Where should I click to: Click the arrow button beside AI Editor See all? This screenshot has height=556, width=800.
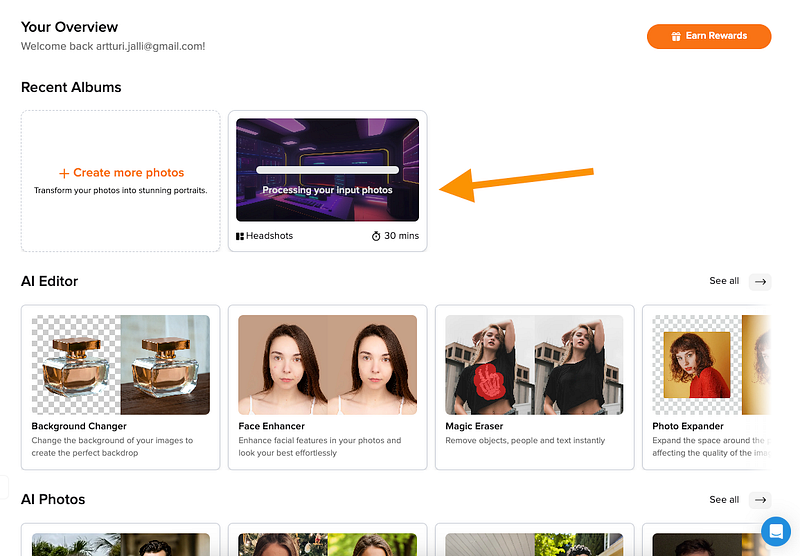tap(760, 282)
